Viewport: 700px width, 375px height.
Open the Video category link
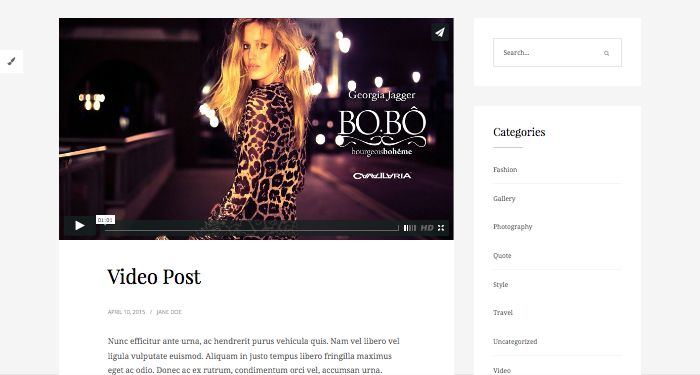point(502,370)
